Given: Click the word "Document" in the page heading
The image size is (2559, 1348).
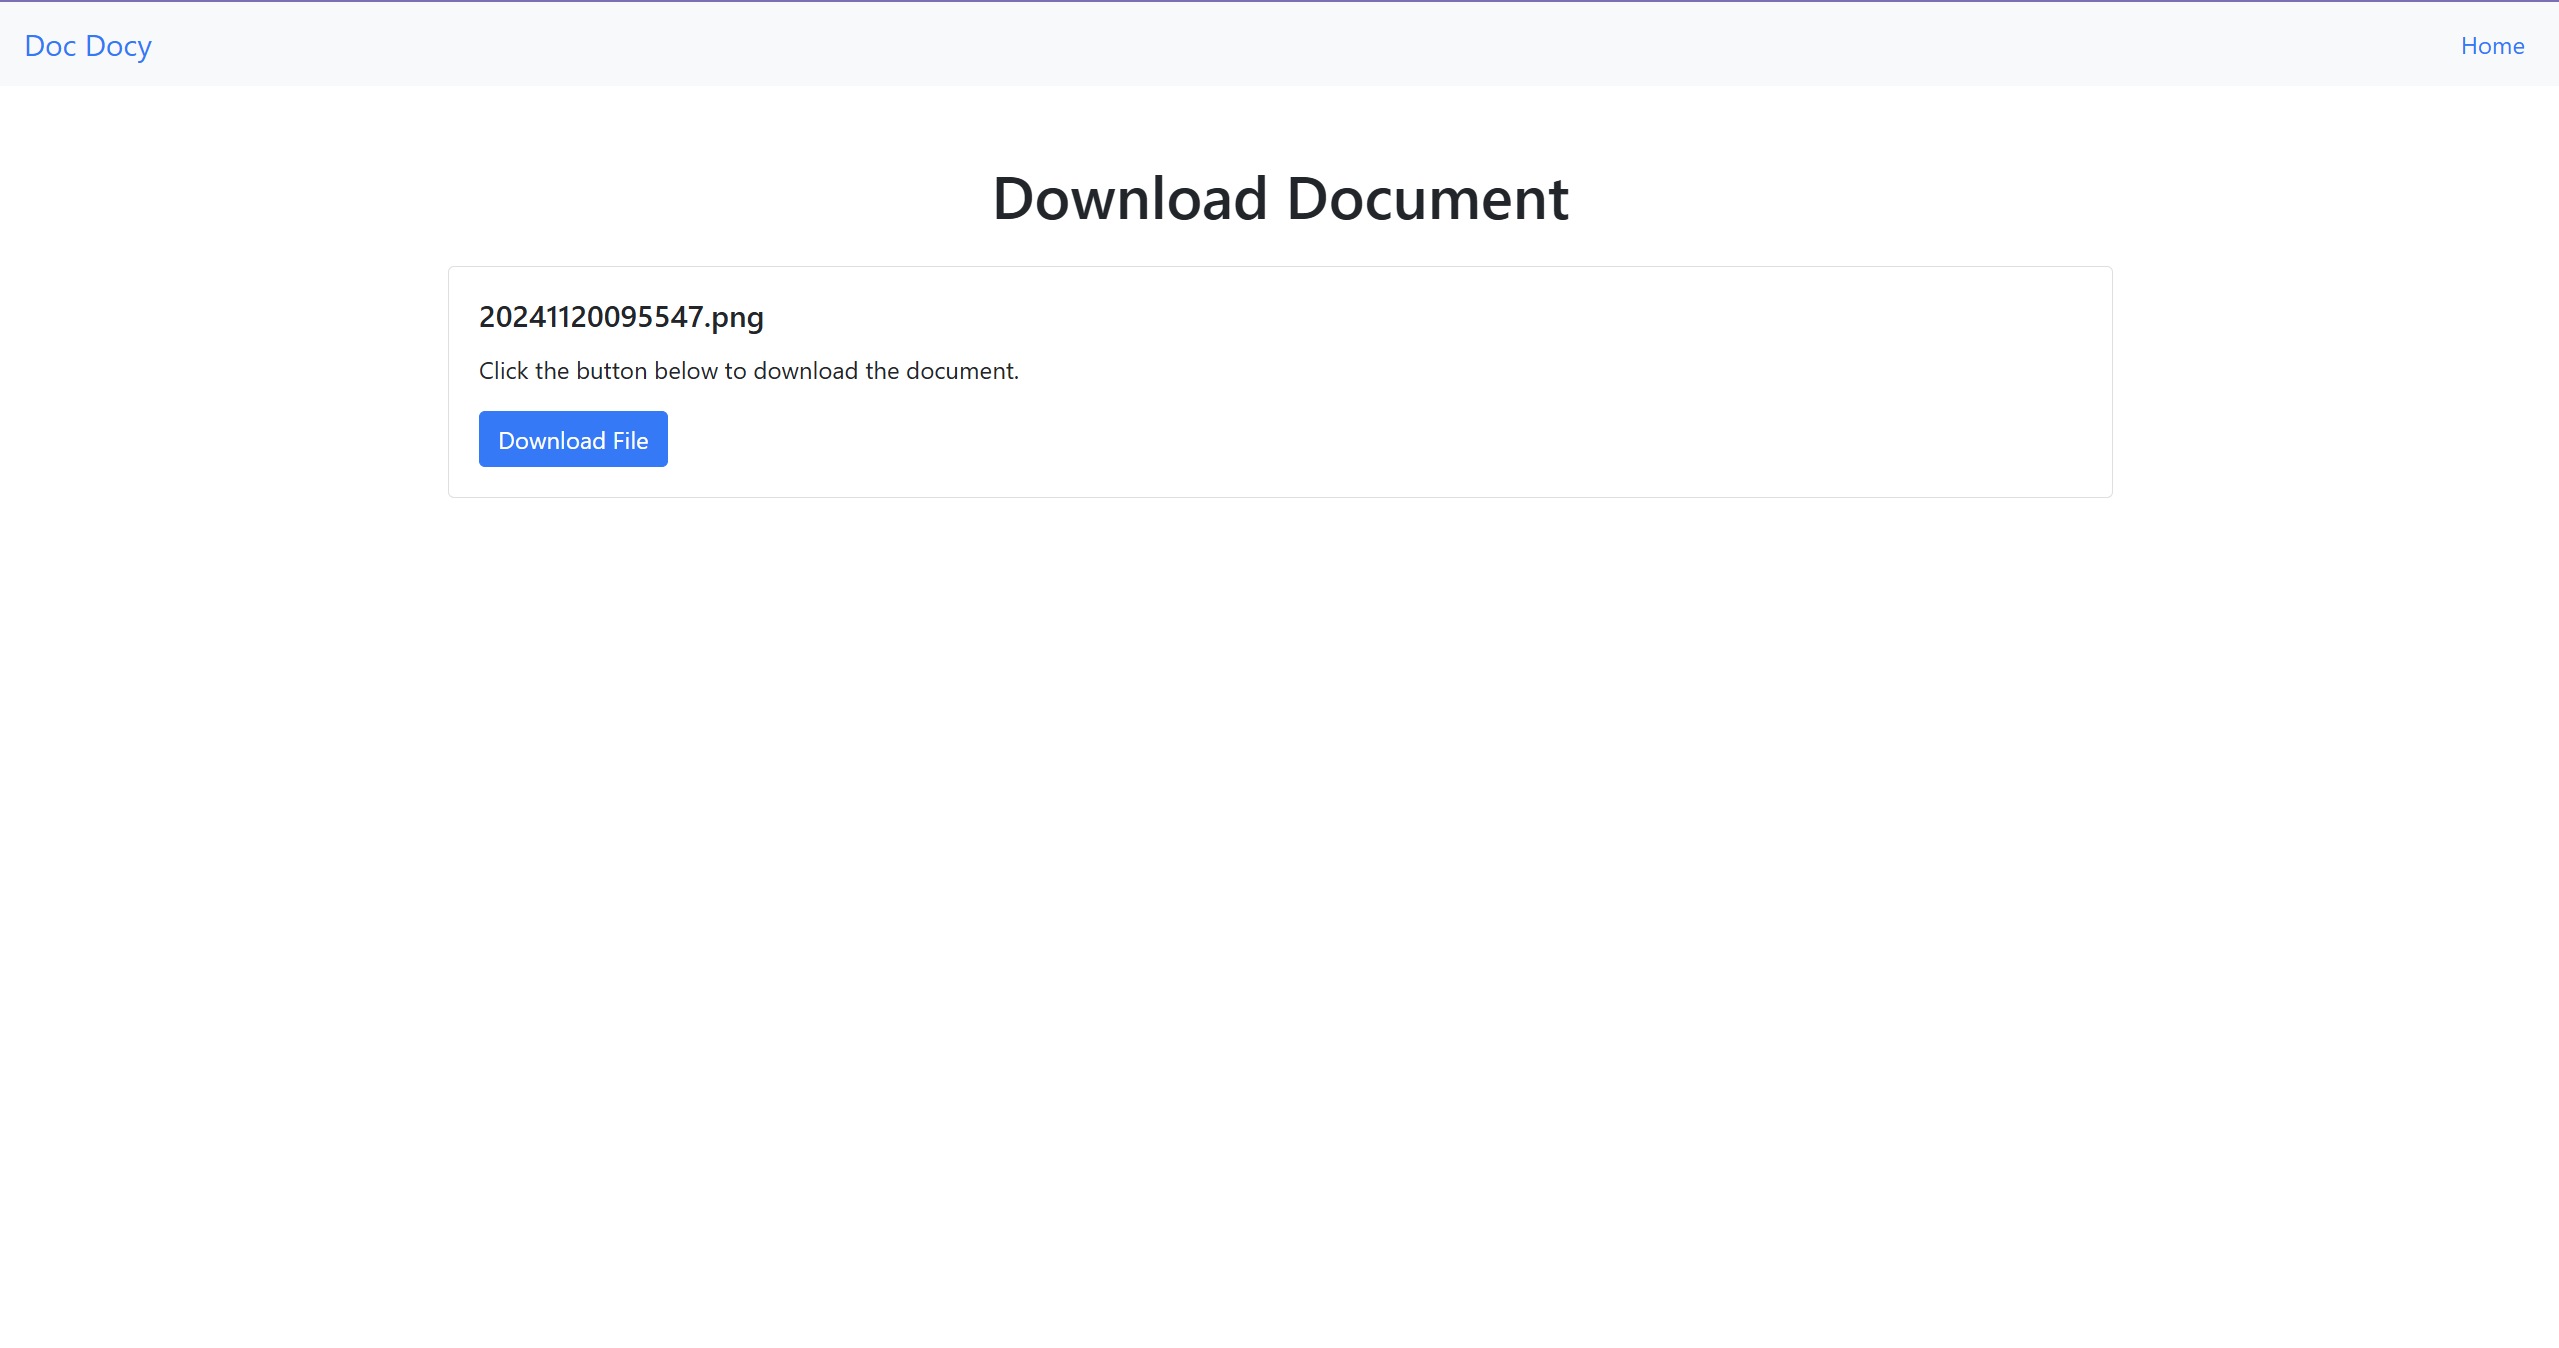Looking at the screenshot, I should coord(1428,198).
